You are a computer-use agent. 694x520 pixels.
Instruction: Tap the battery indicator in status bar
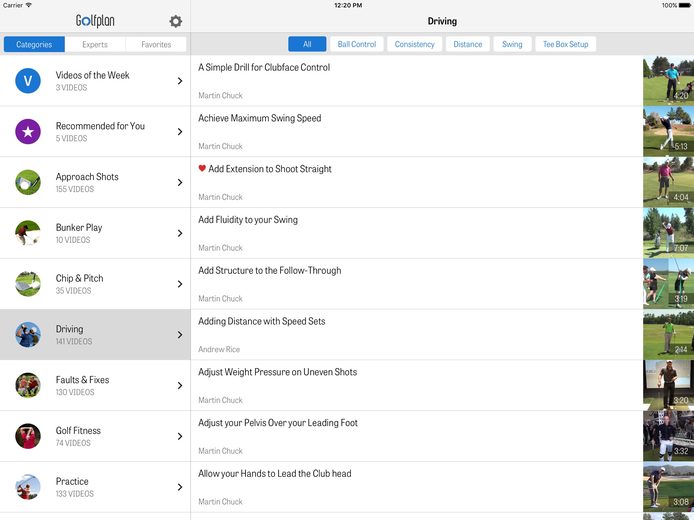pos(685,5)
